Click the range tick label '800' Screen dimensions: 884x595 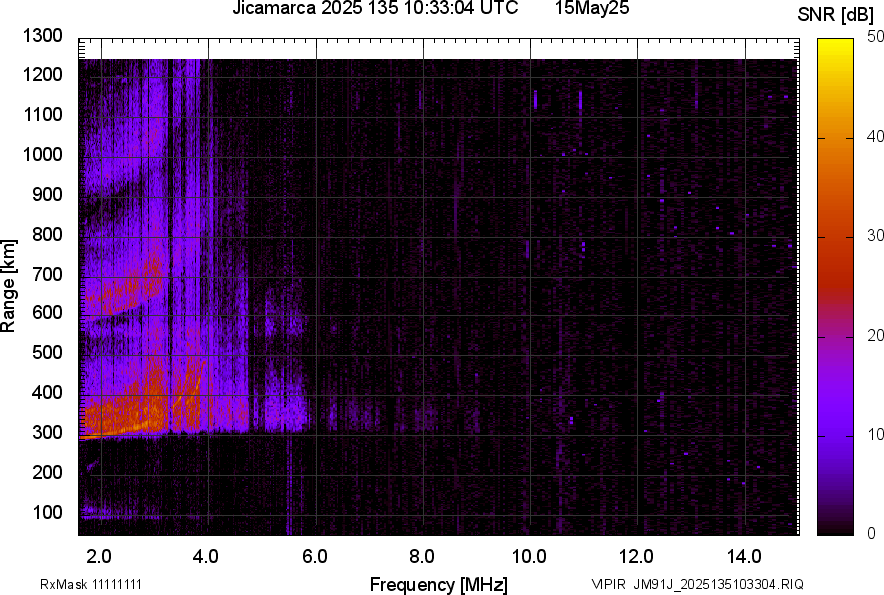point(47,234)
